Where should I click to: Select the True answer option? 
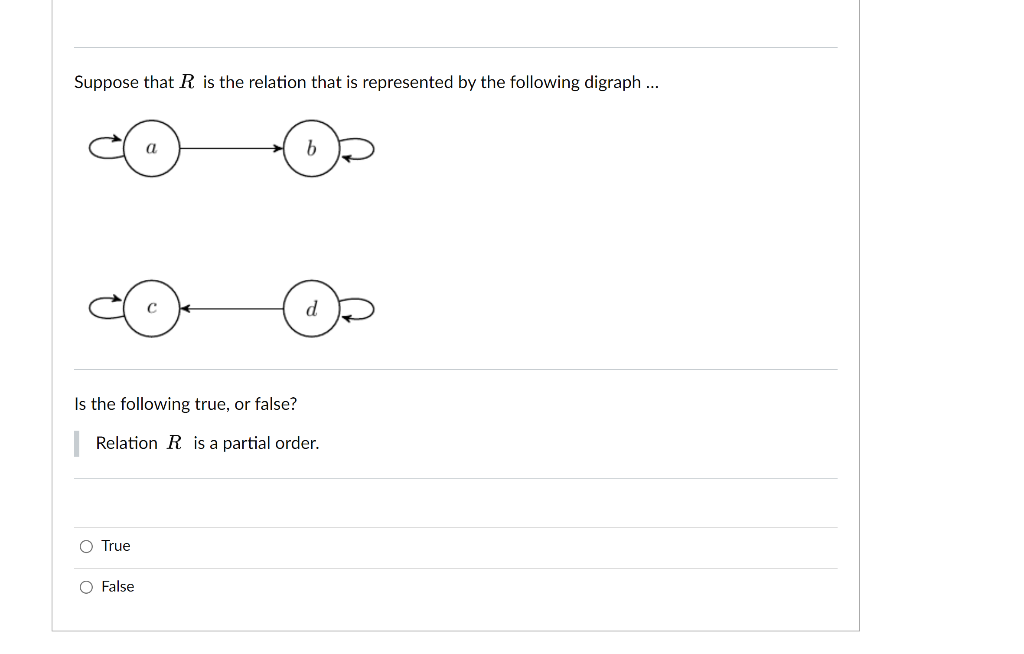tap(114, 546)
